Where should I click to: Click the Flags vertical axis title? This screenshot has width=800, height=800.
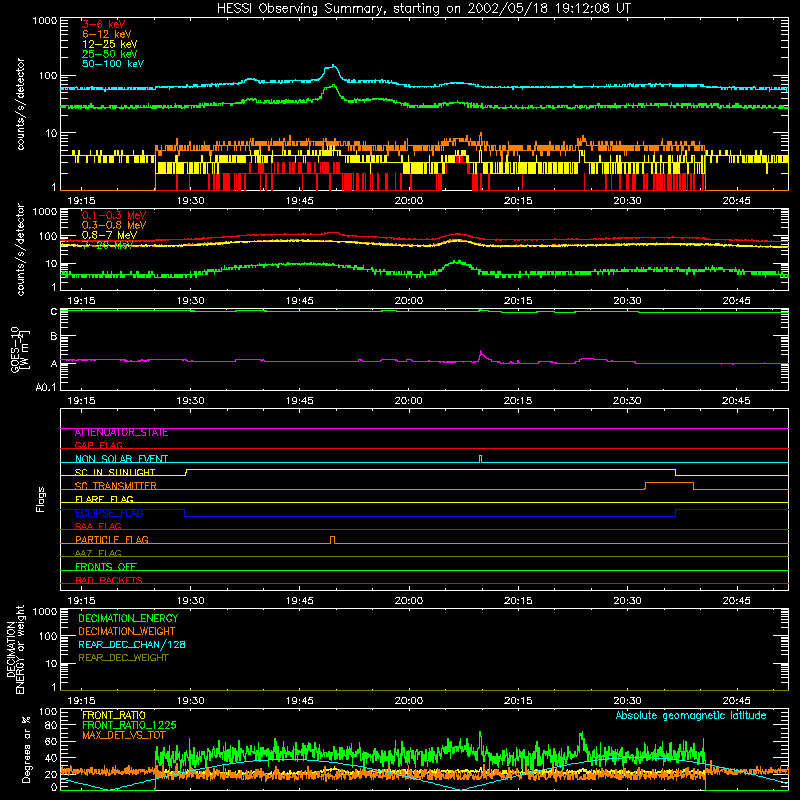tap(41, 499)
